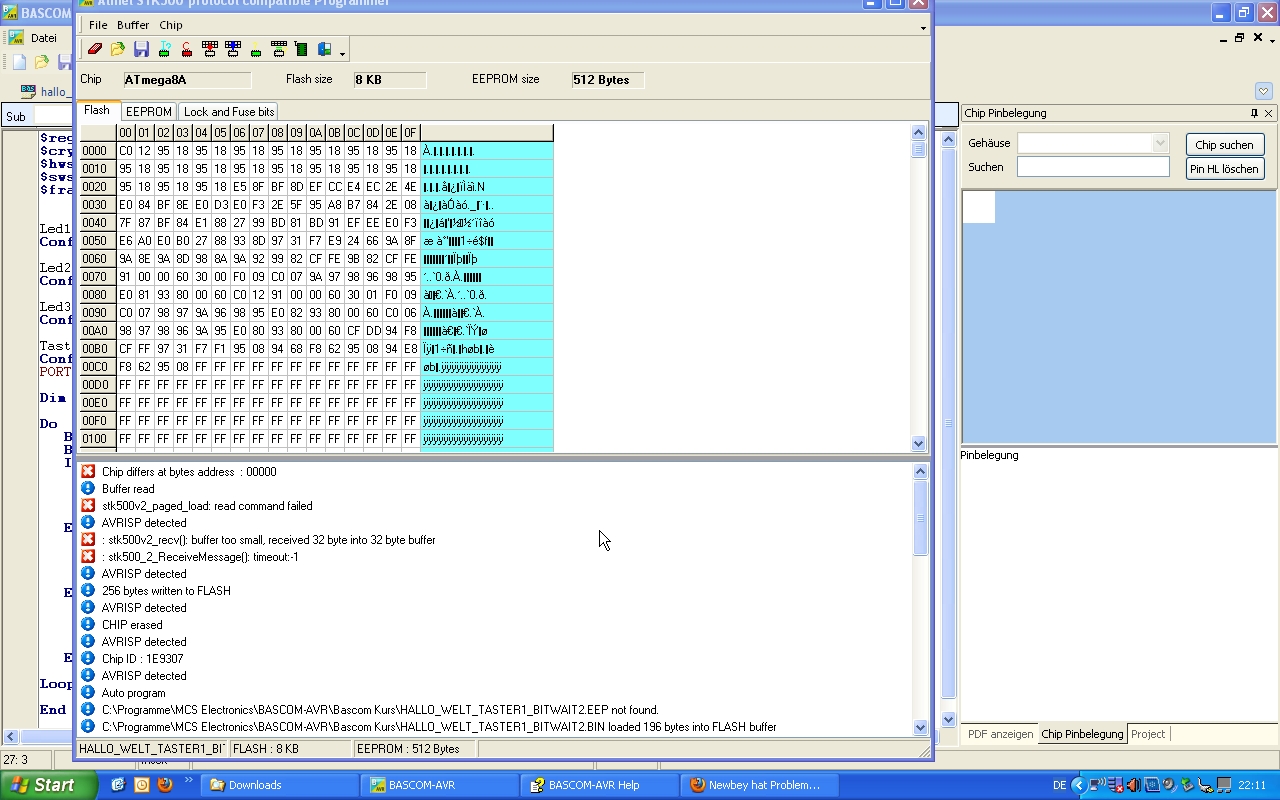Click the volume speaker tray icon

pyautogui.click(x=1168, y=785)
